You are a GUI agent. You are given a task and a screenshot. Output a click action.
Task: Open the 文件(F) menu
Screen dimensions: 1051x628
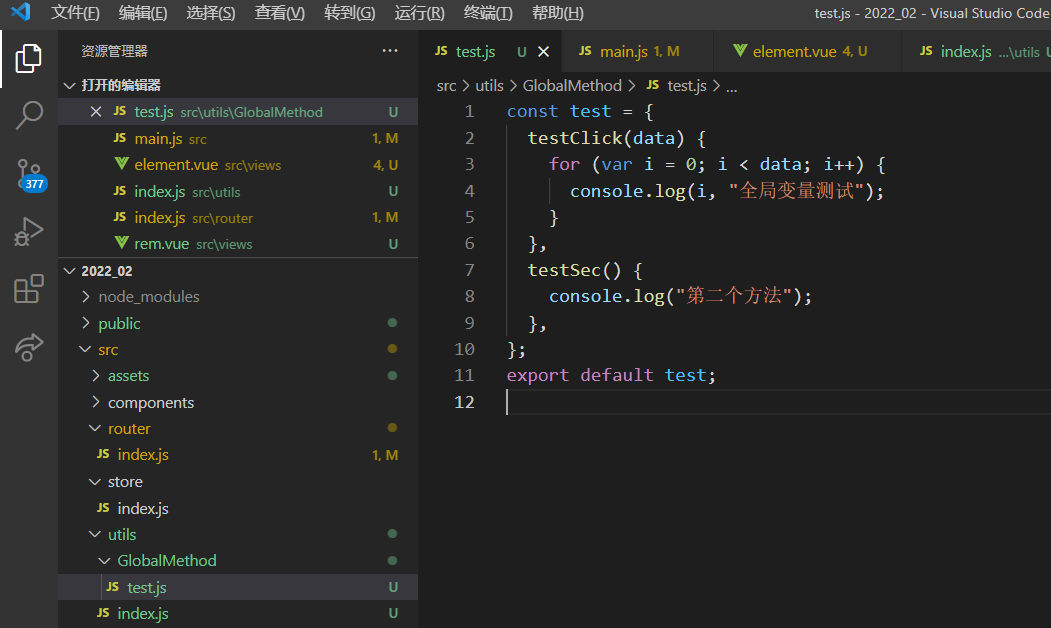76,13
